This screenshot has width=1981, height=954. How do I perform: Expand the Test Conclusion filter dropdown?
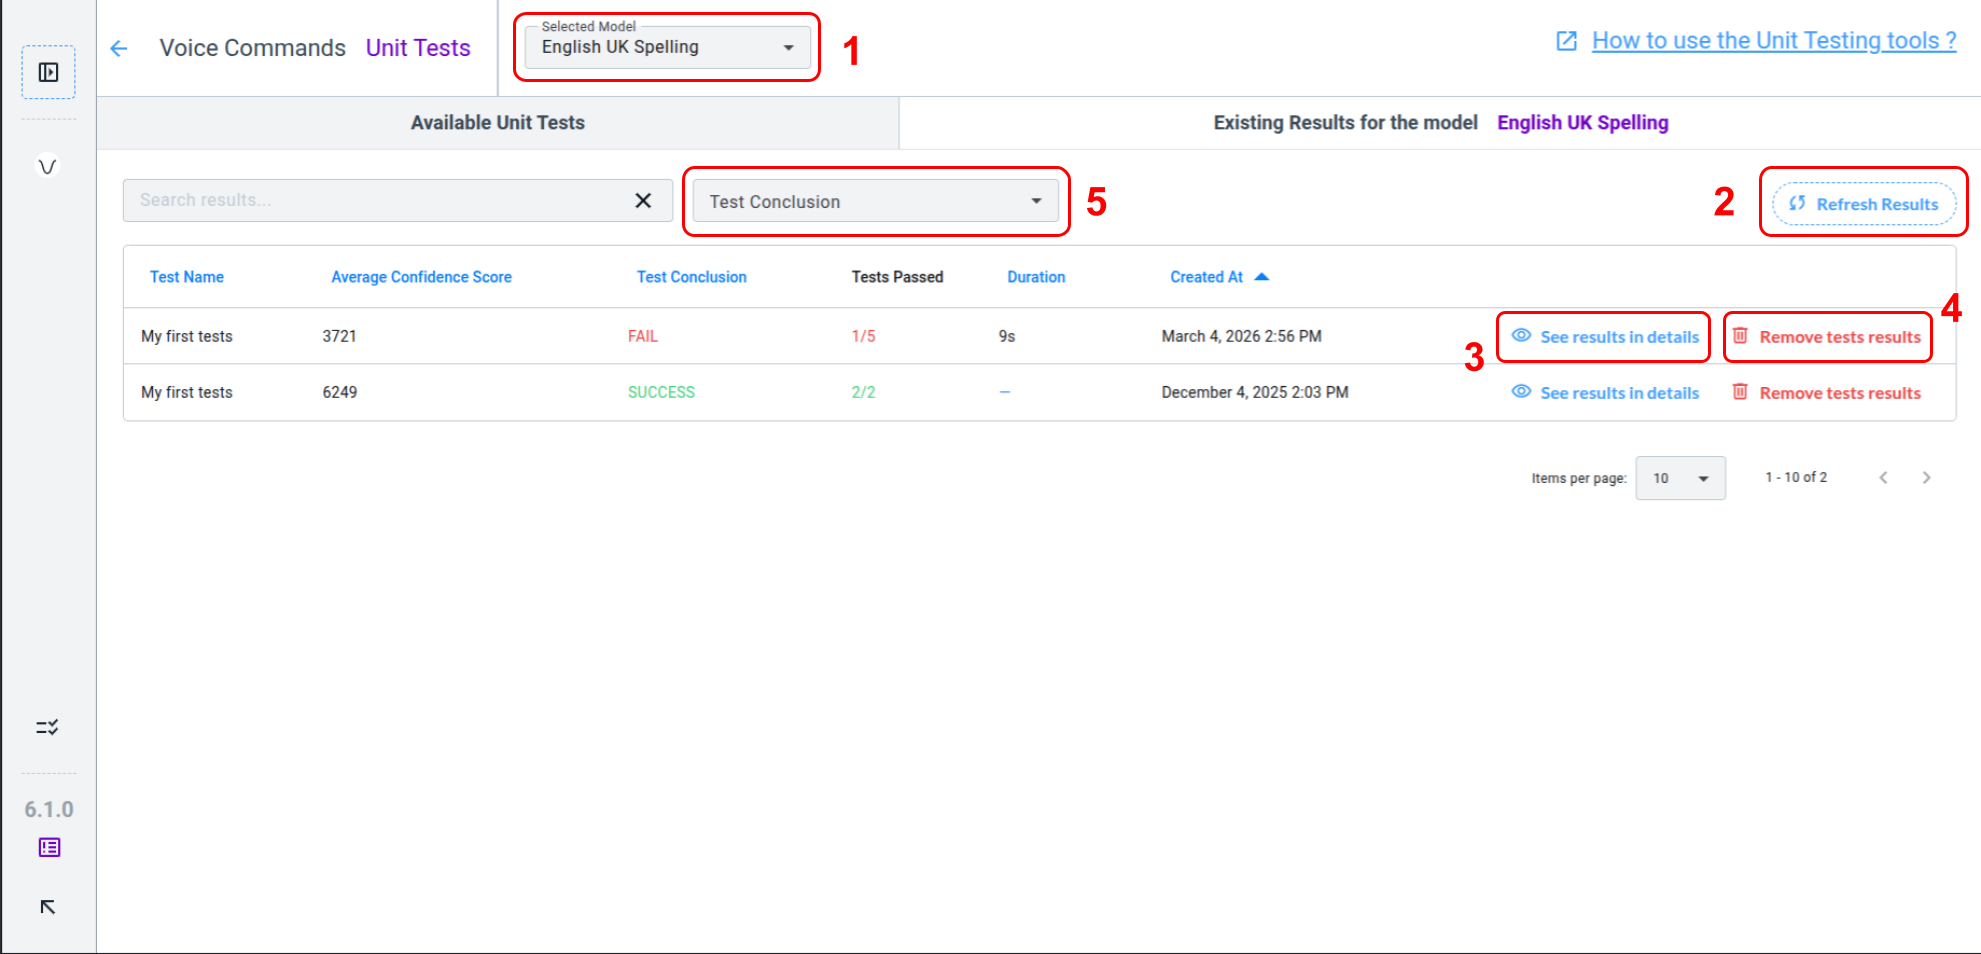coord(875,202)
